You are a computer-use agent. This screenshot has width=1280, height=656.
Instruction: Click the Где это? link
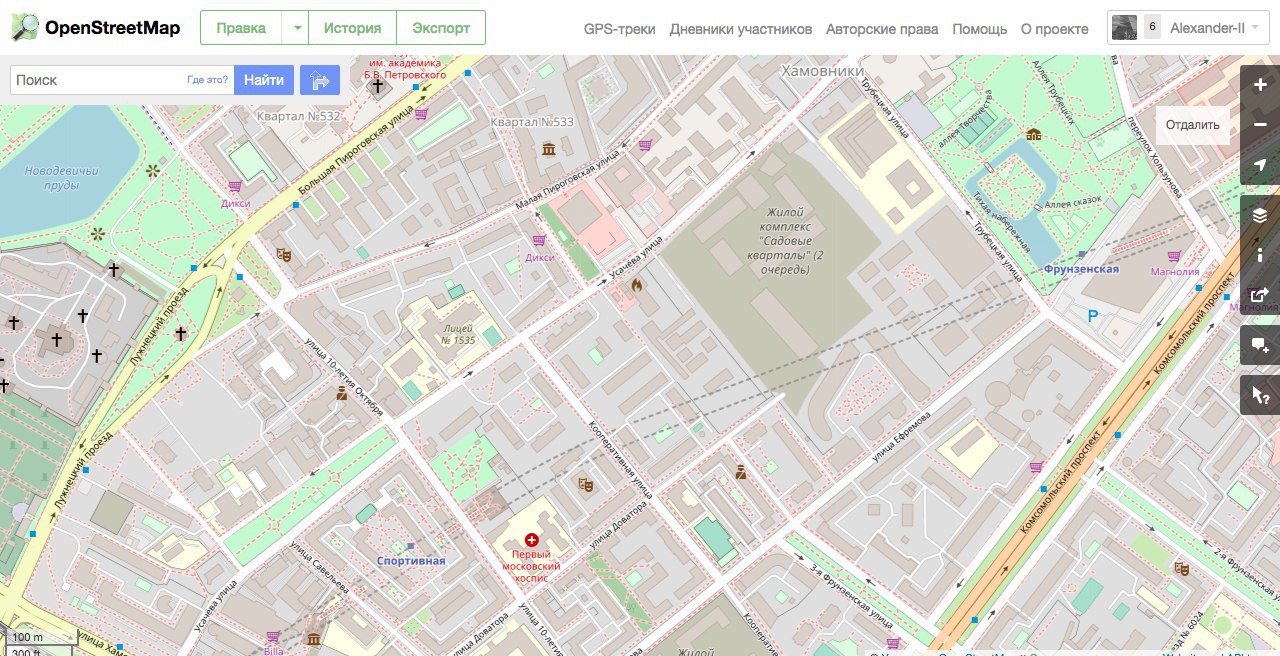pos(207,80)
